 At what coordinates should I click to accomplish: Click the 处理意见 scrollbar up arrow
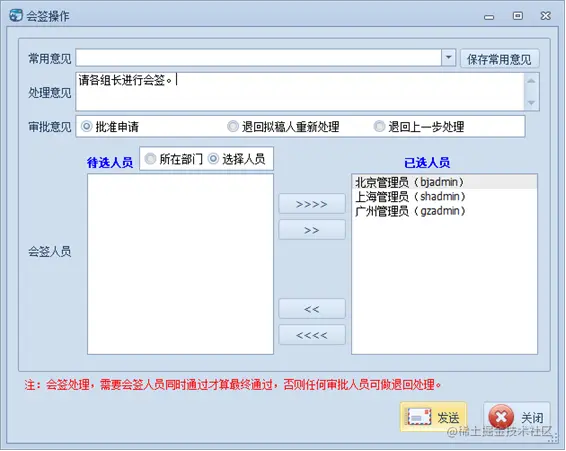coord(531,81)
